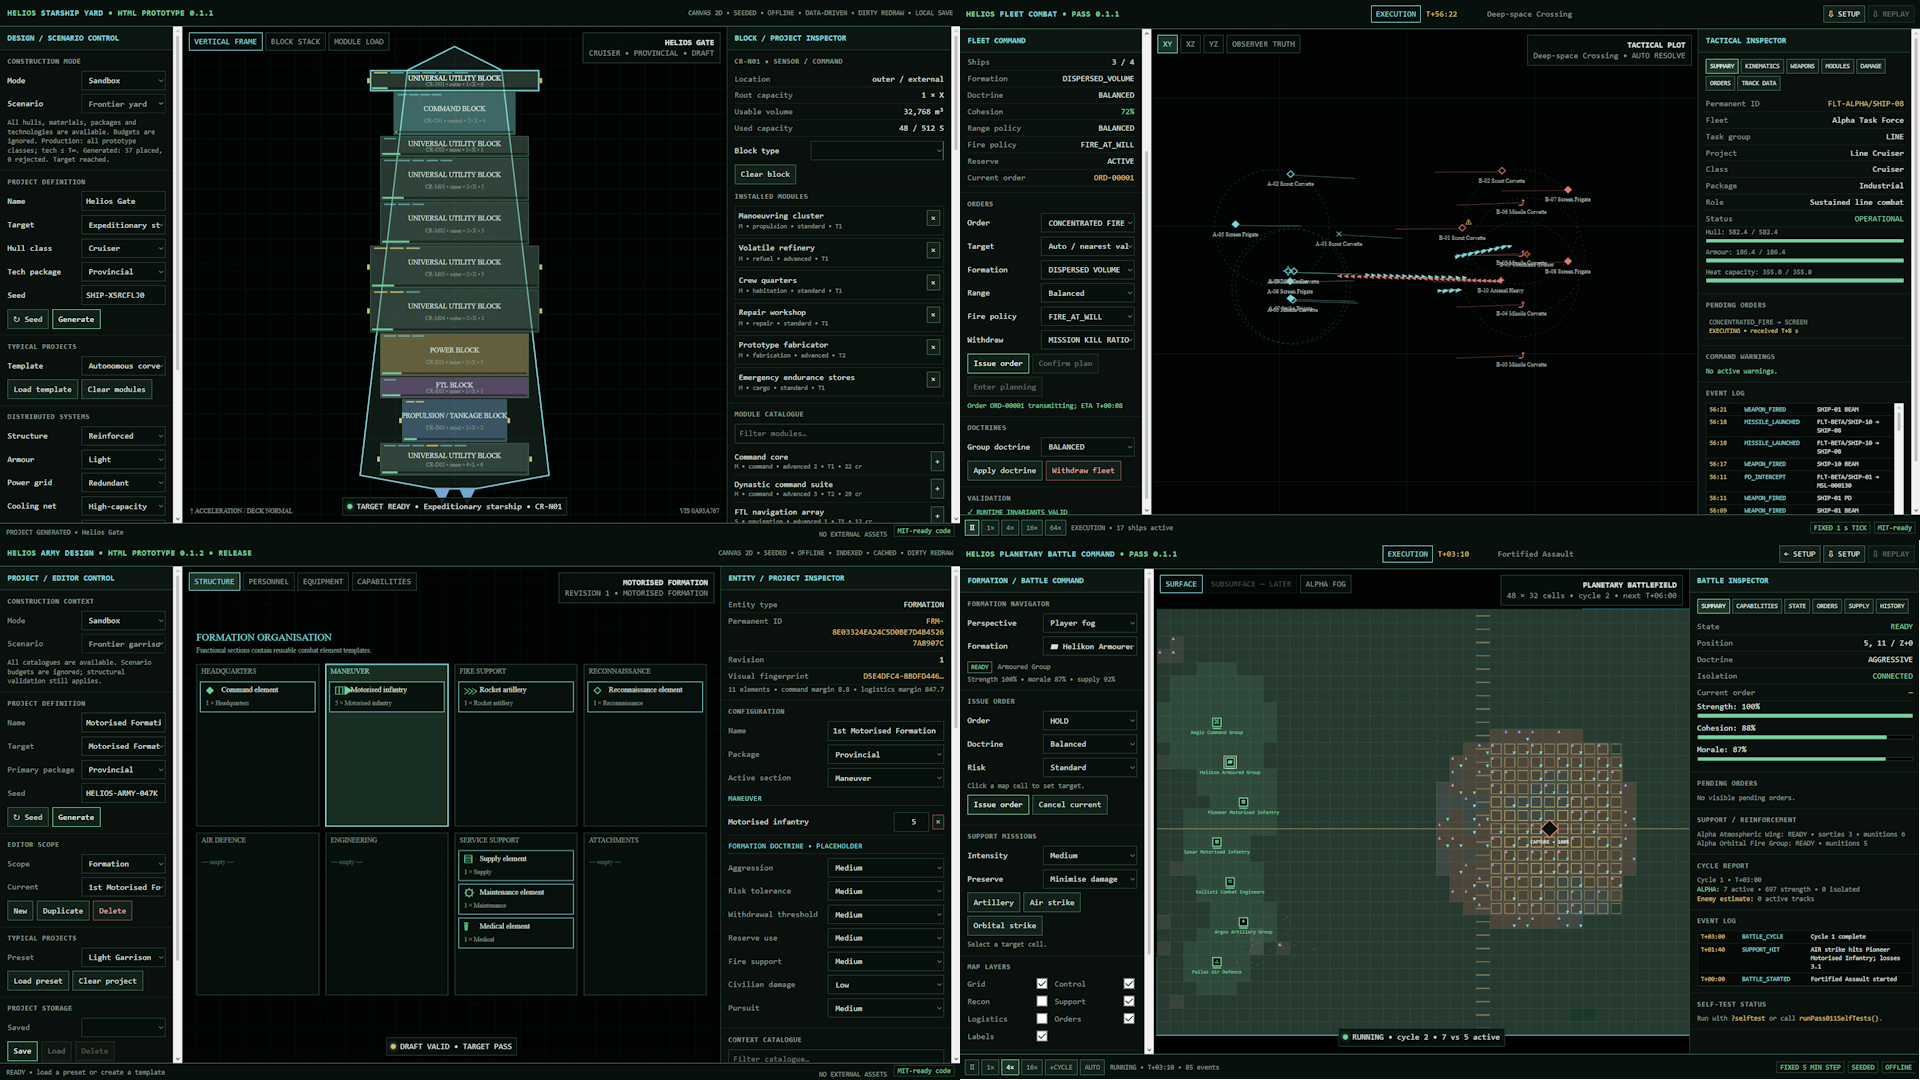Open the Block type dropdown
This screenshot has width=1920, height=1080.
tap(877, 151)
